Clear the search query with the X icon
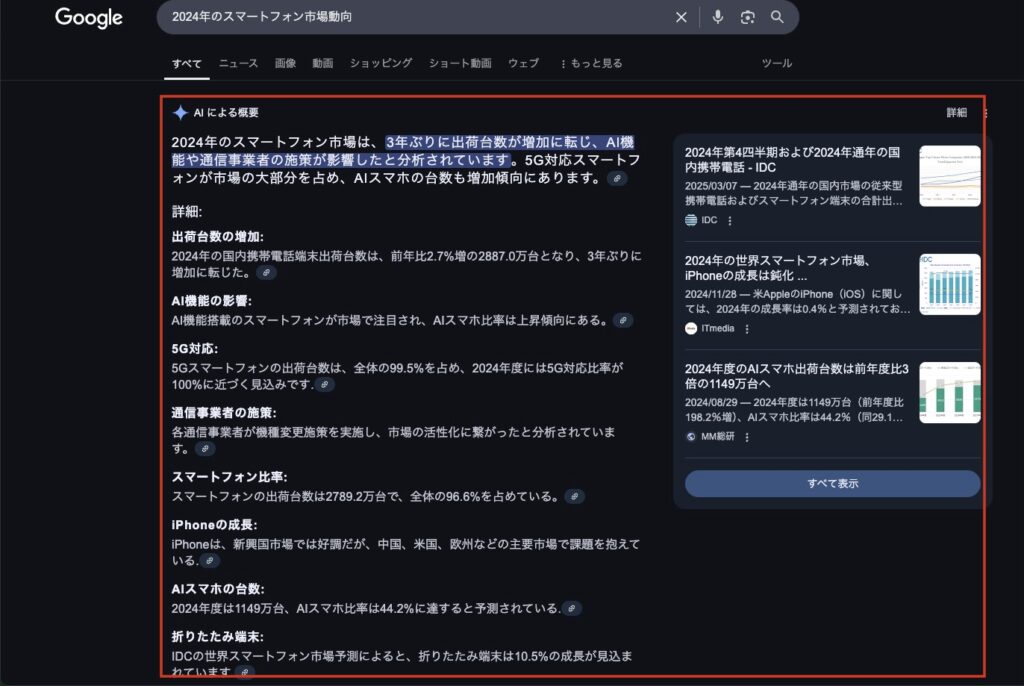This screenshot has height=686, width=1024. (x=681, y=17)
